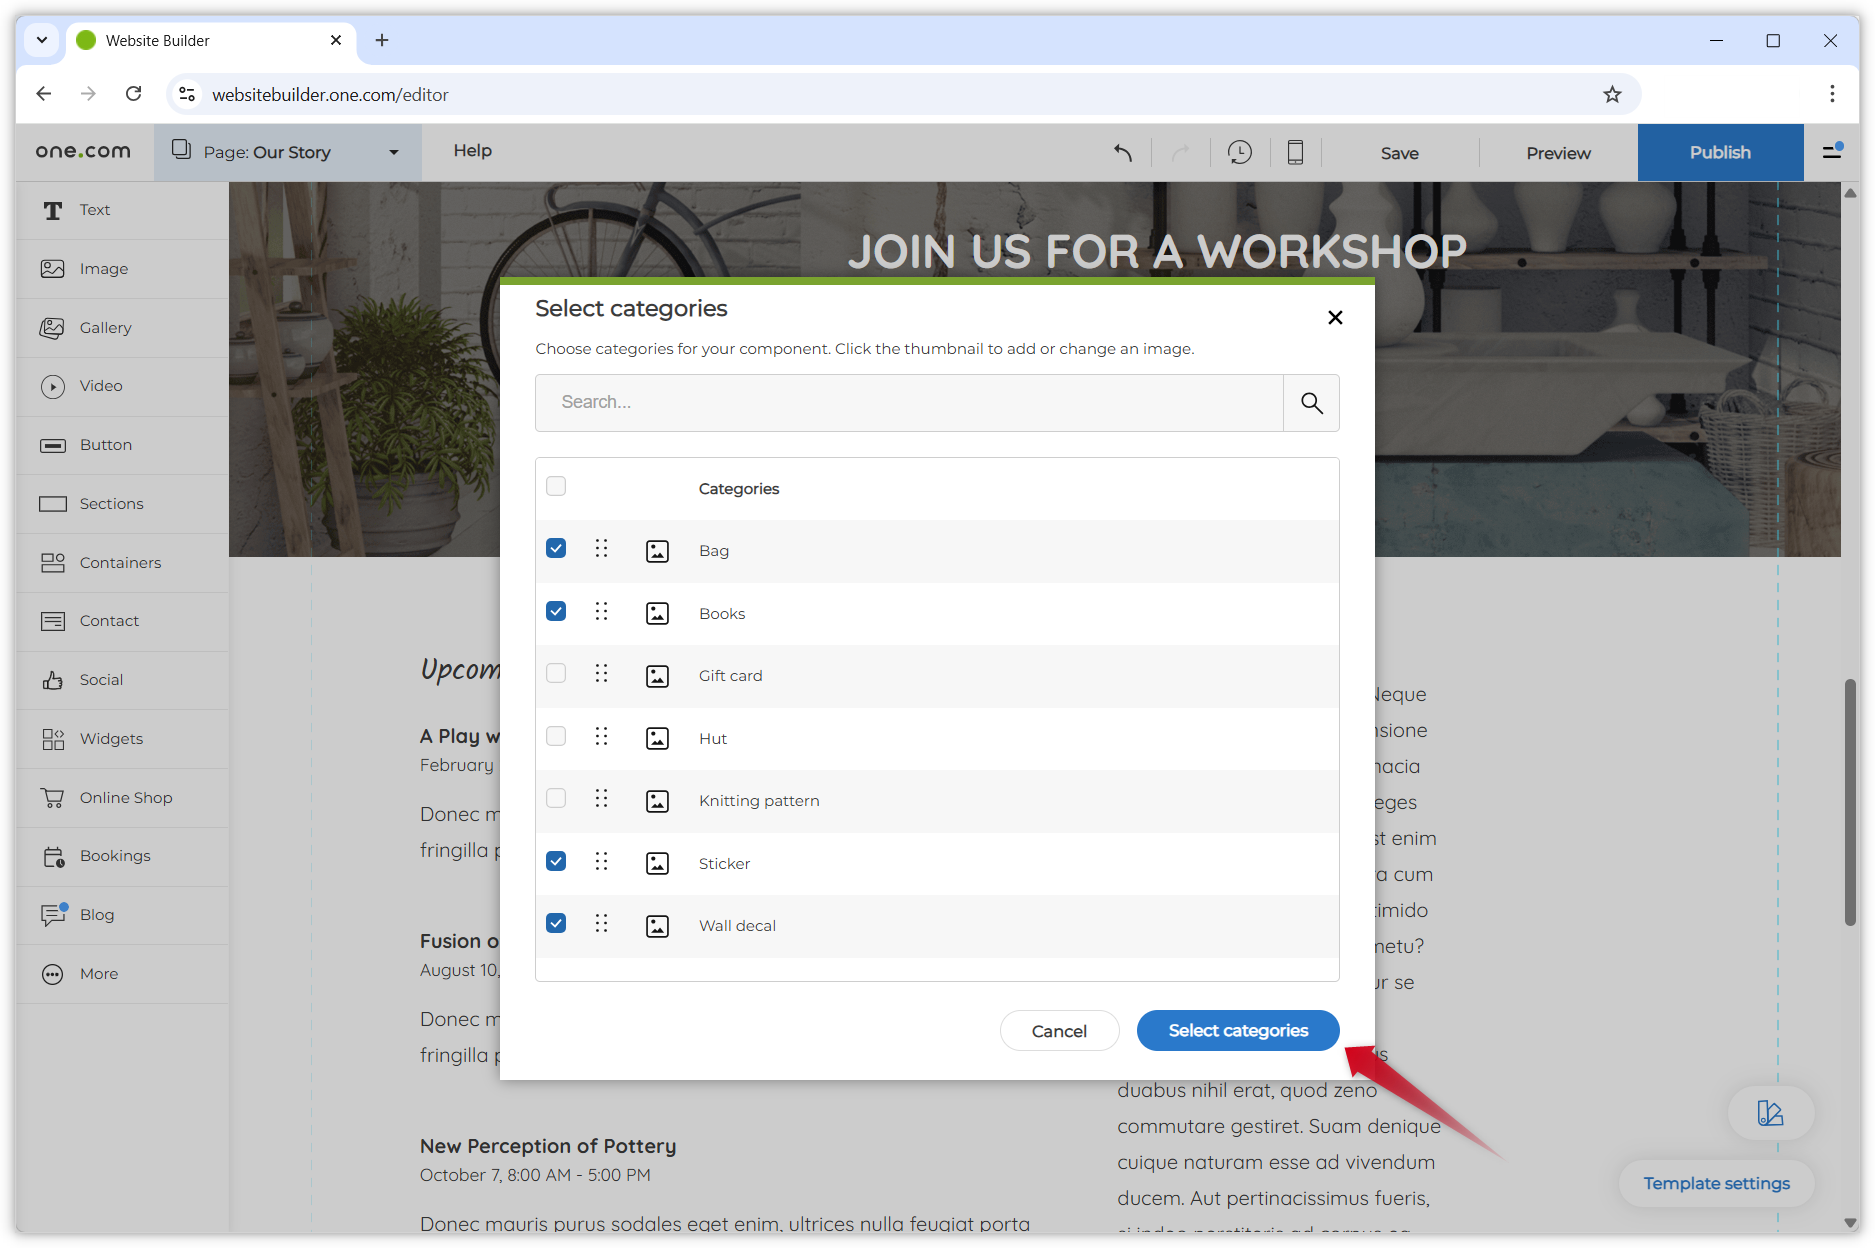Cancel the category selection dialog

(1059, 1030)
